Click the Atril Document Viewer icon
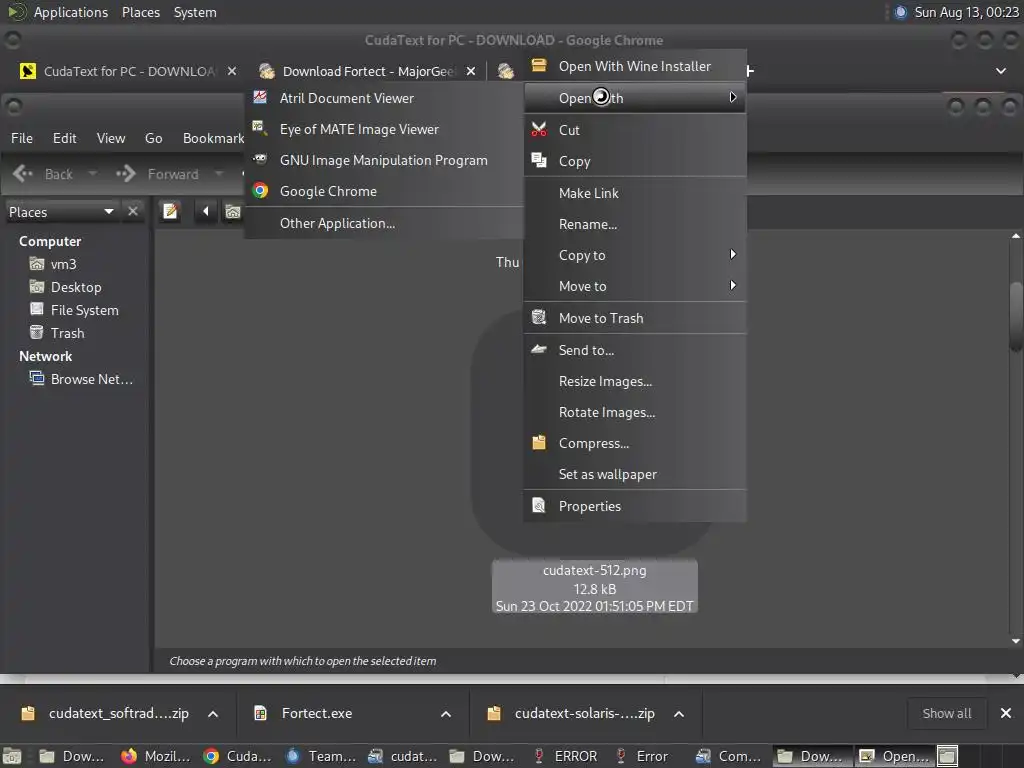1024x768 pixels. pos(260,97)
